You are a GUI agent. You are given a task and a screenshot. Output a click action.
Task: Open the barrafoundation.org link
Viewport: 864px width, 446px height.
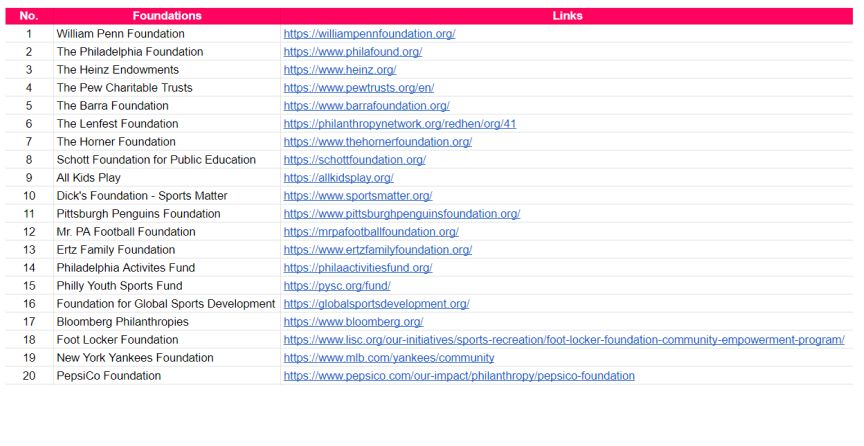366,106
